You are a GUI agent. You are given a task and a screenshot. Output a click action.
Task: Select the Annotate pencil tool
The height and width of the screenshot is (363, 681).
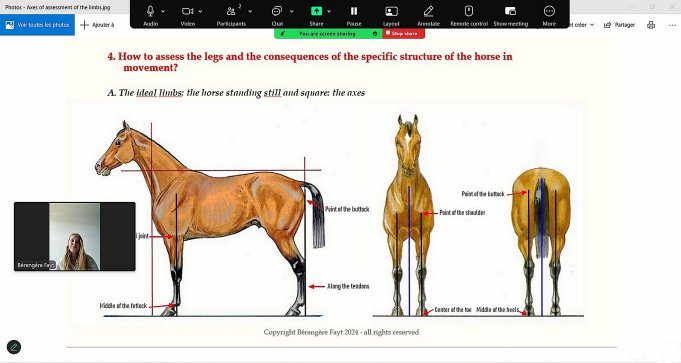pos(428,11)
